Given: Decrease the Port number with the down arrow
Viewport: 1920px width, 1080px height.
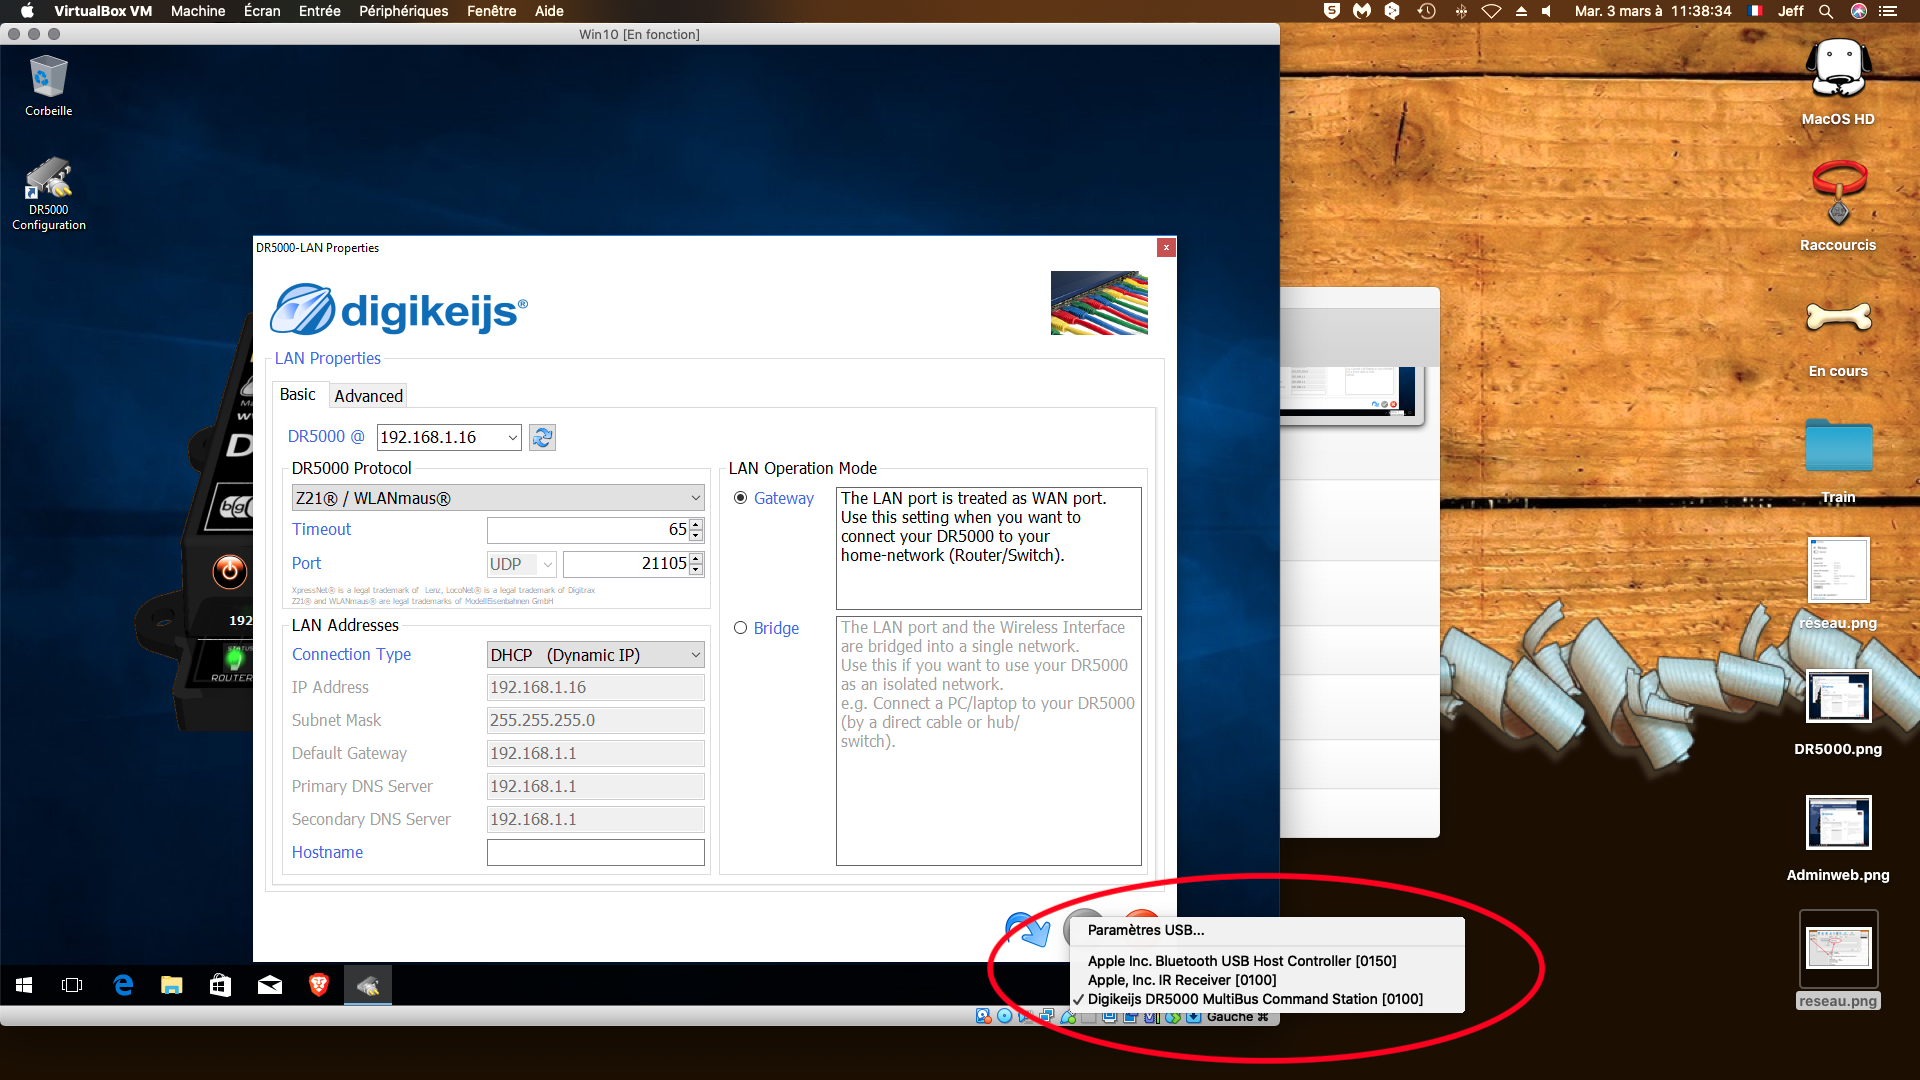Looking at the screenshot, I should (x=696, y=570).
